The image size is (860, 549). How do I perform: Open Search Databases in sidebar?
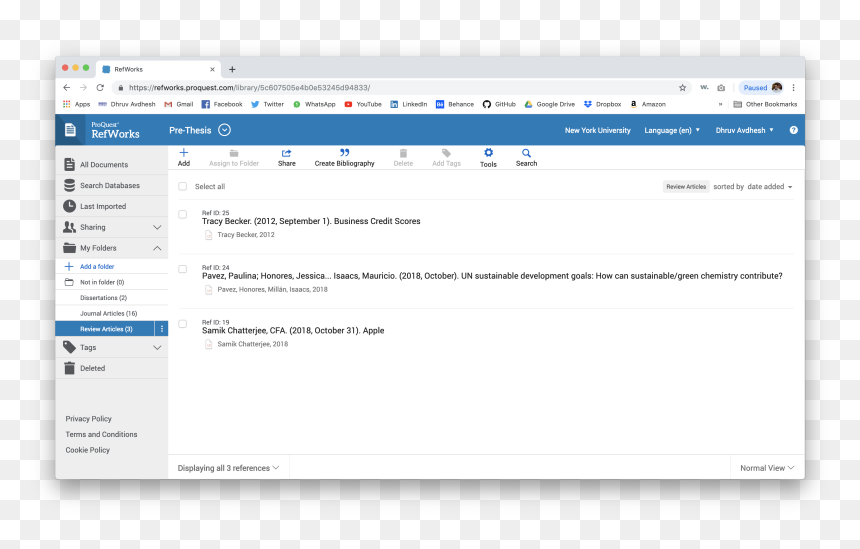click(x=112, y=185)
